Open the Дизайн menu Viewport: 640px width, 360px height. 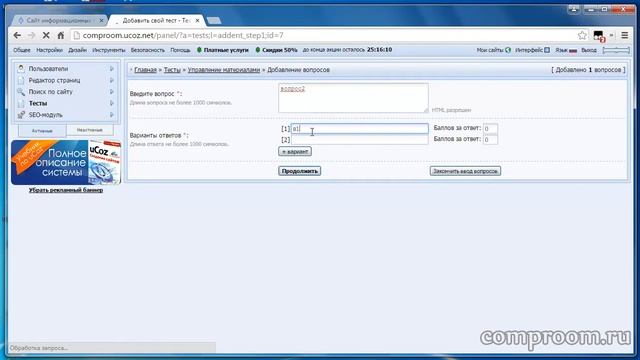[x=77, y=50]
